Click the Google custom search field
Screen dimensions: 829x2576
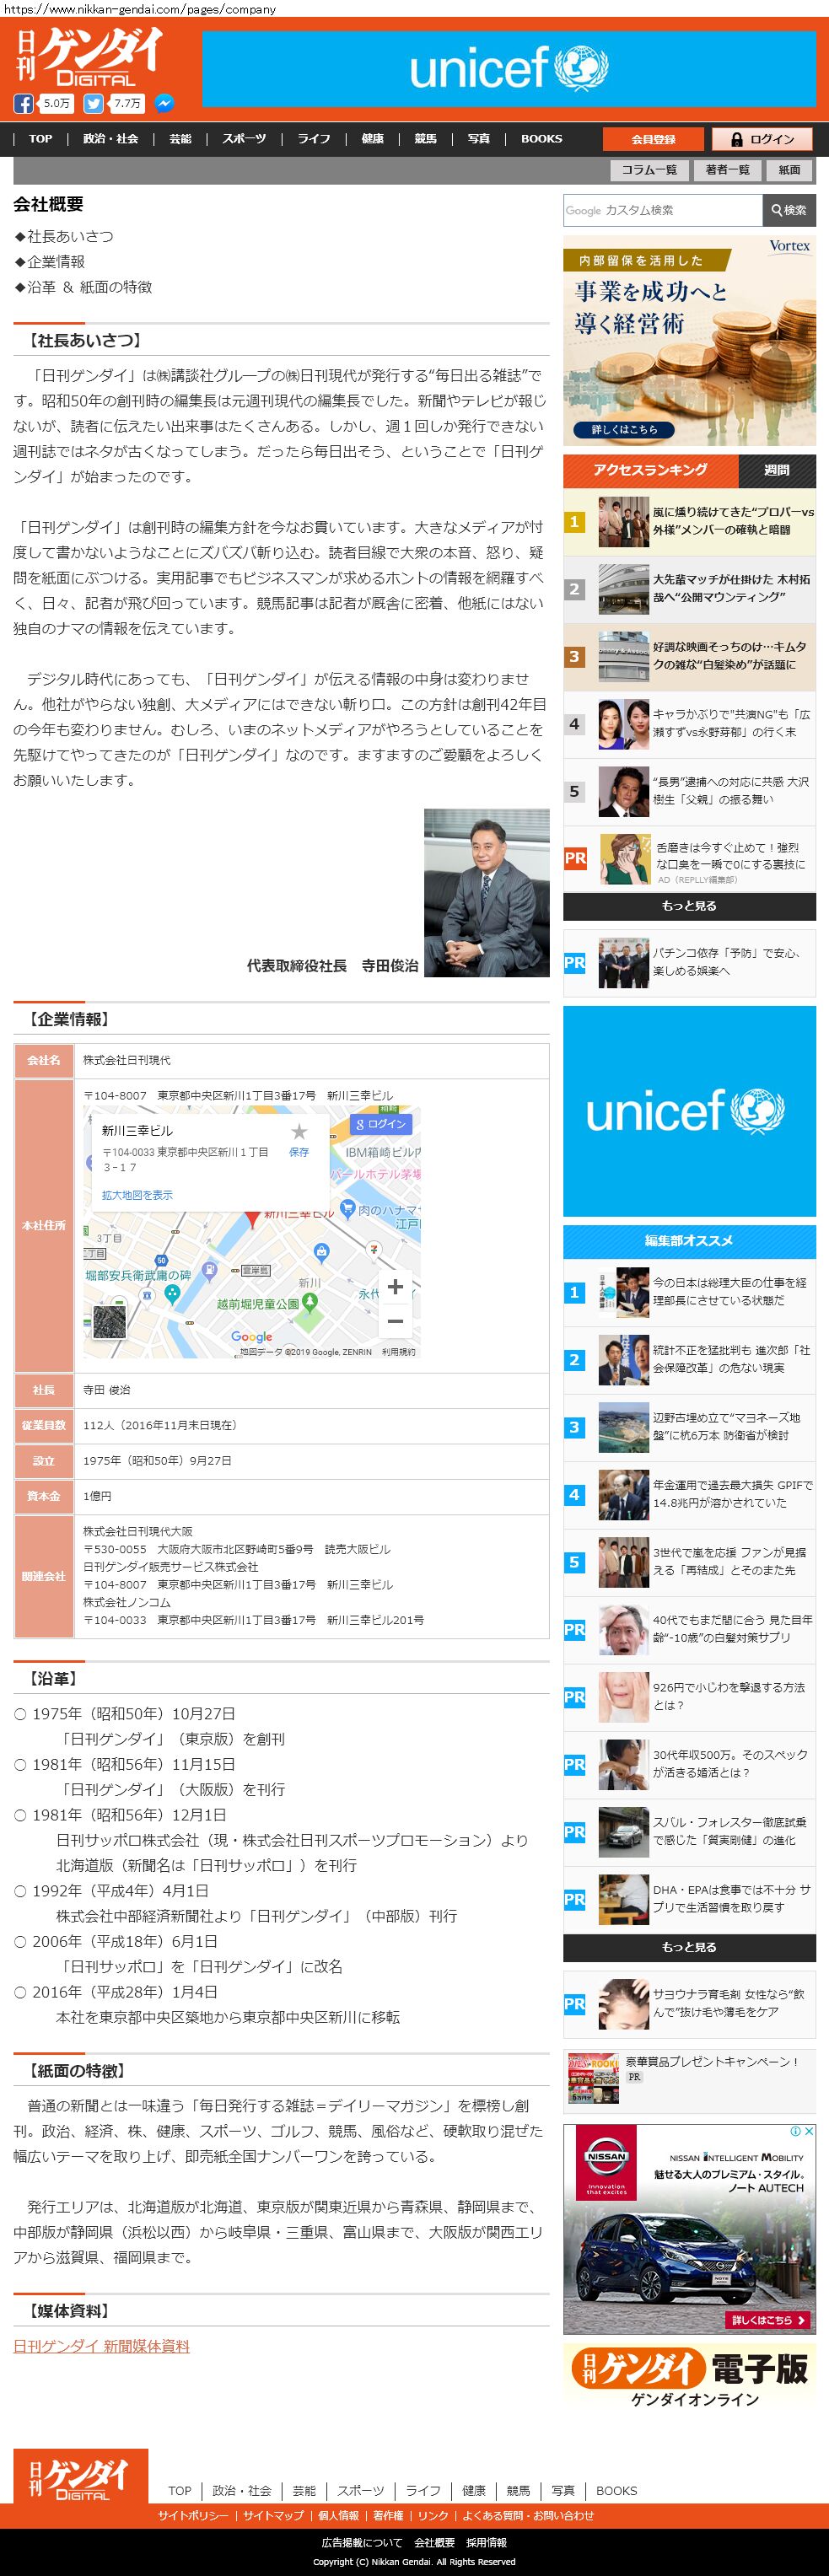(662, 210)
